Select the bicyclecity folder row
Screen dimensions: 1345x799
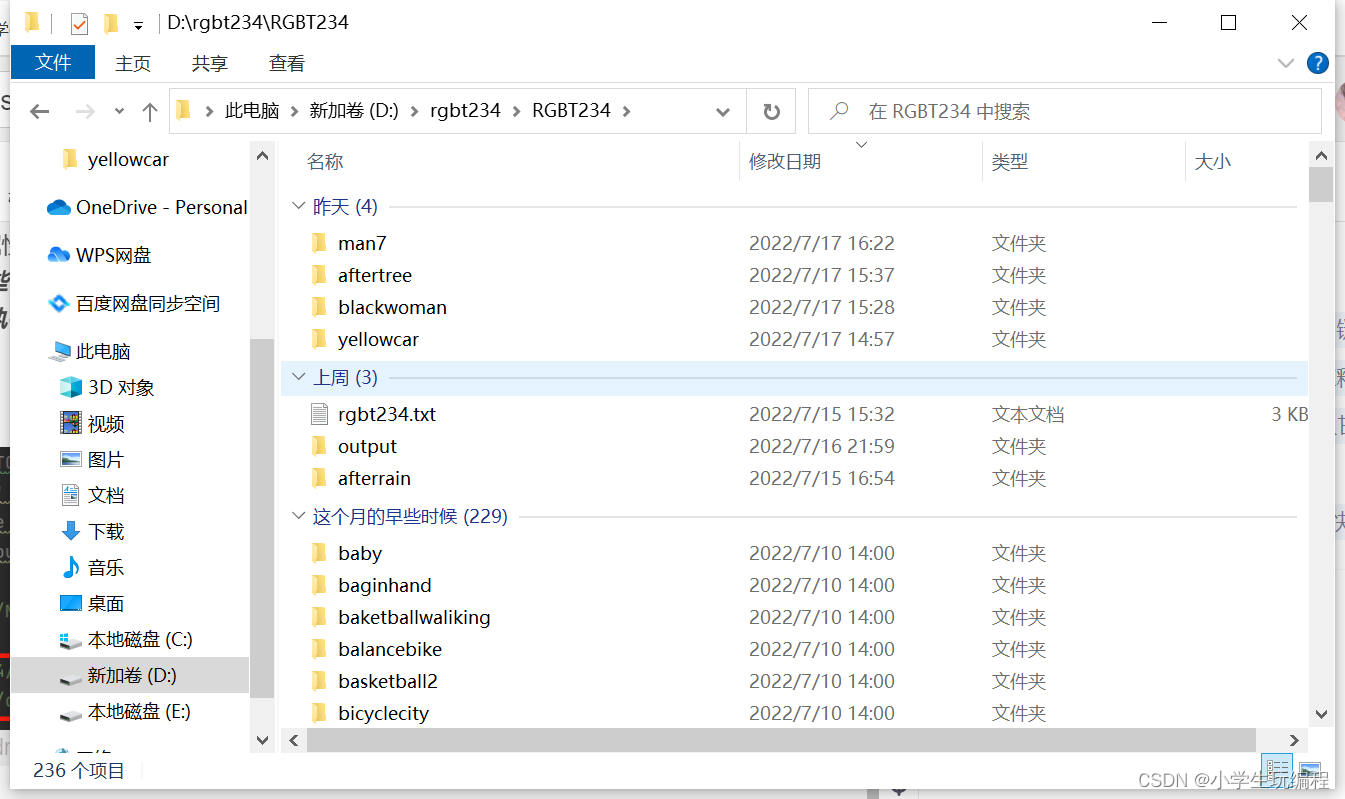click(794, 713)
